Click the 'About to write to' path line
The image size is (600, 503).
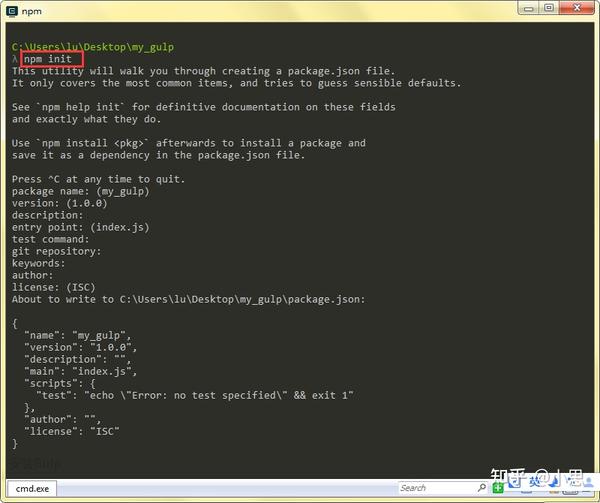pyautogui.click(x=188, y=299)
